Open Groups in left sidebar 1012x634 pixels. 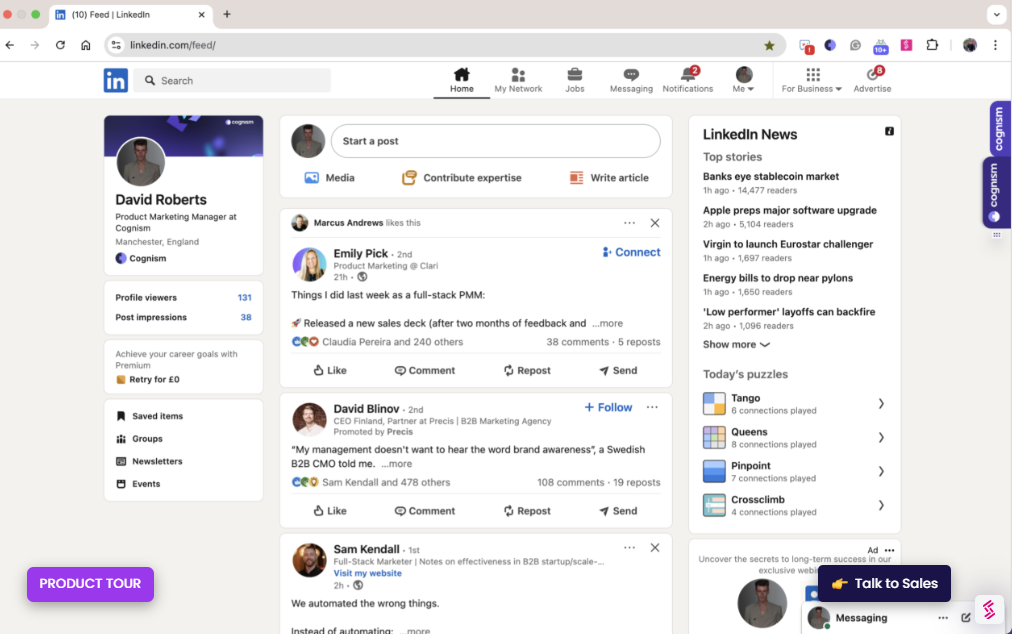click(x=139, y=439)
